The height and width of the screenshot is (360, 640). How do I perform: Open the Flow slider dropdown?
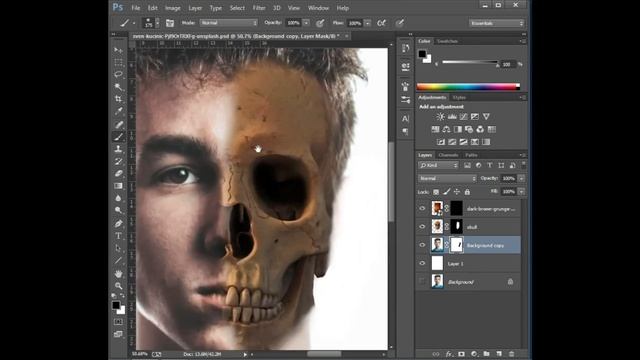point(367,23)
